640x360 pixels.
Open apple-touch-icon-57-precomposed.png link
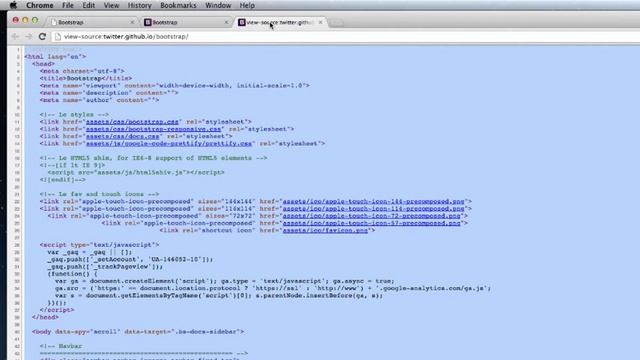pyautogui.click(x=371, y=223)
